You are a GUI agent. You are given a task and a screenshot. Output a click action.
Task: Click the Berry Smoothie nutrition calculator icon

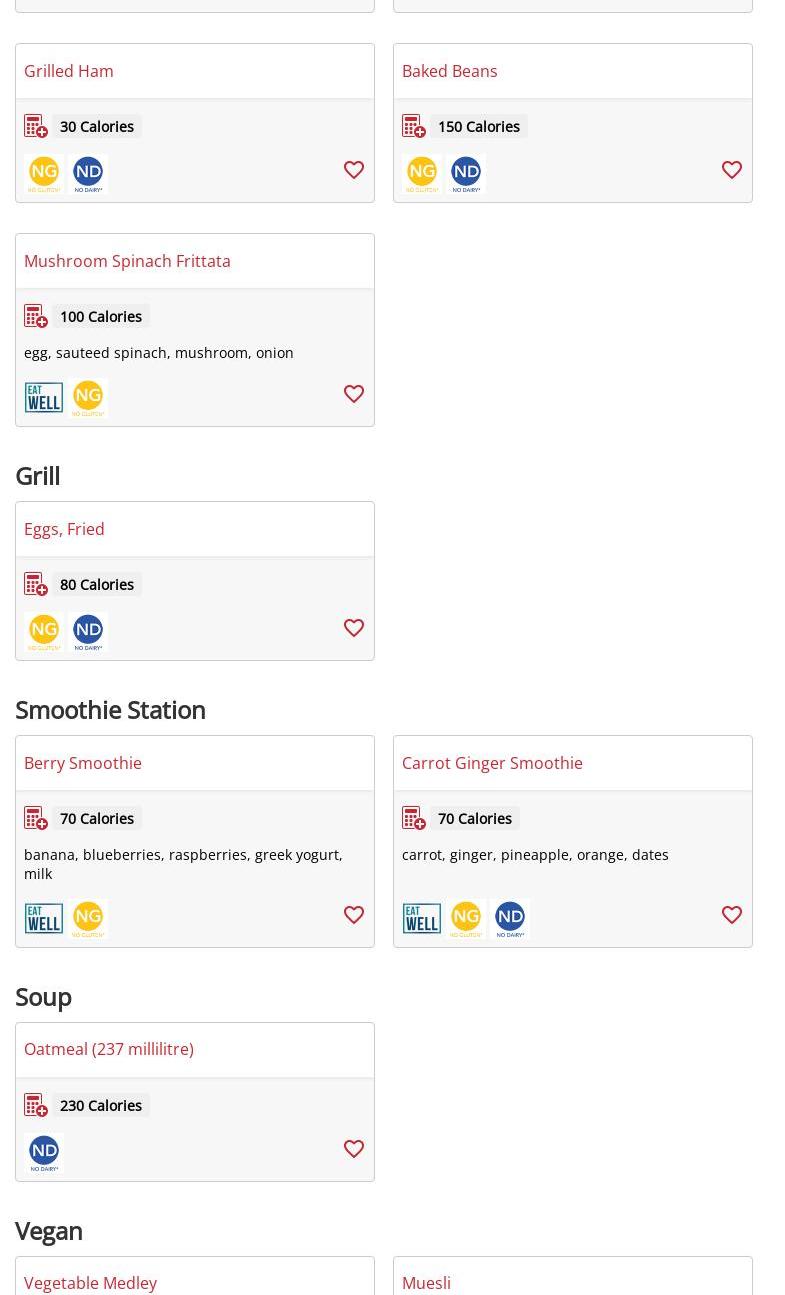pyautogui.click(x=36, y=819)
